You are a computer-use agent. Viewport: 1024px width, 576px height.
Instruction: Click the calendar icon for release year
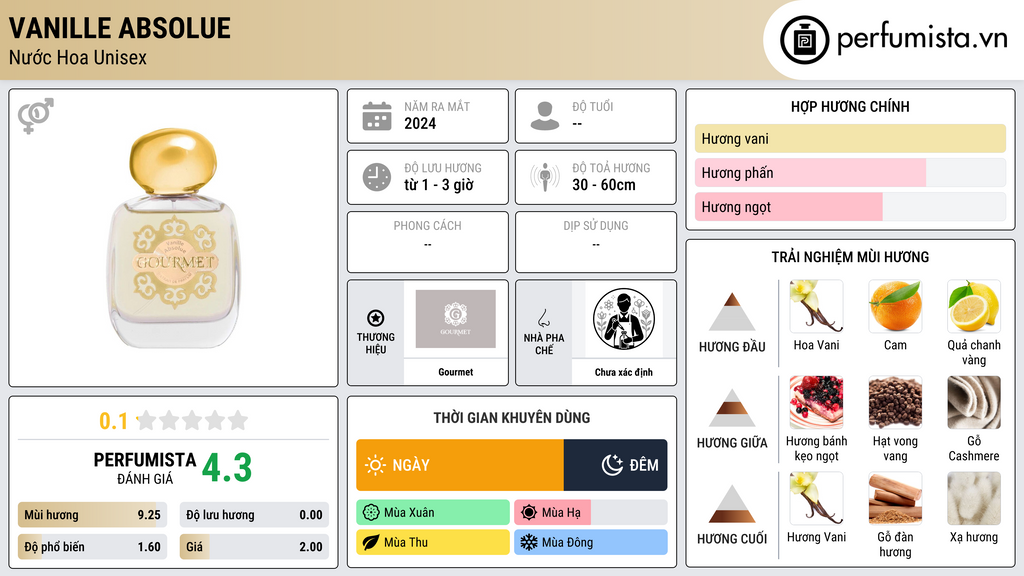tap(377, 116)
